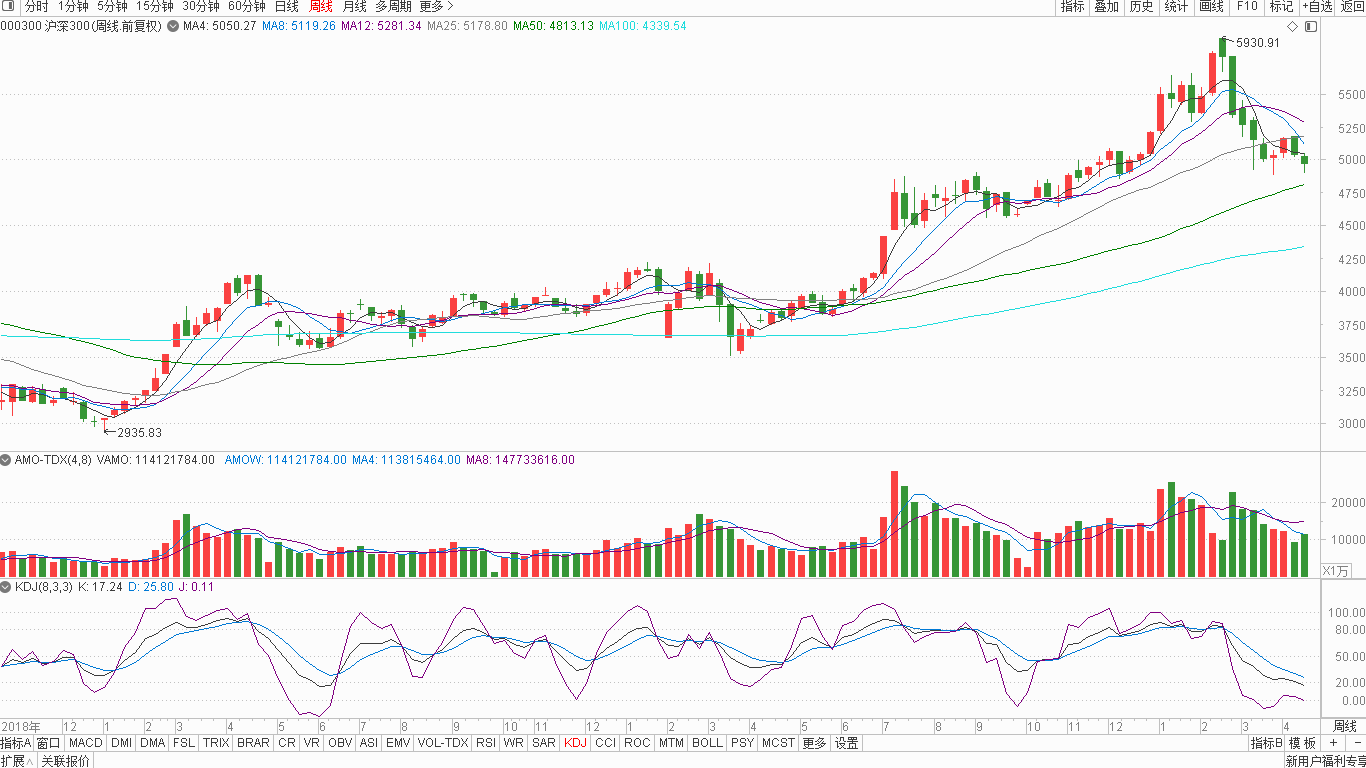
Task: Select the 指标A tab at bottom left
Action: coord(16,743)
